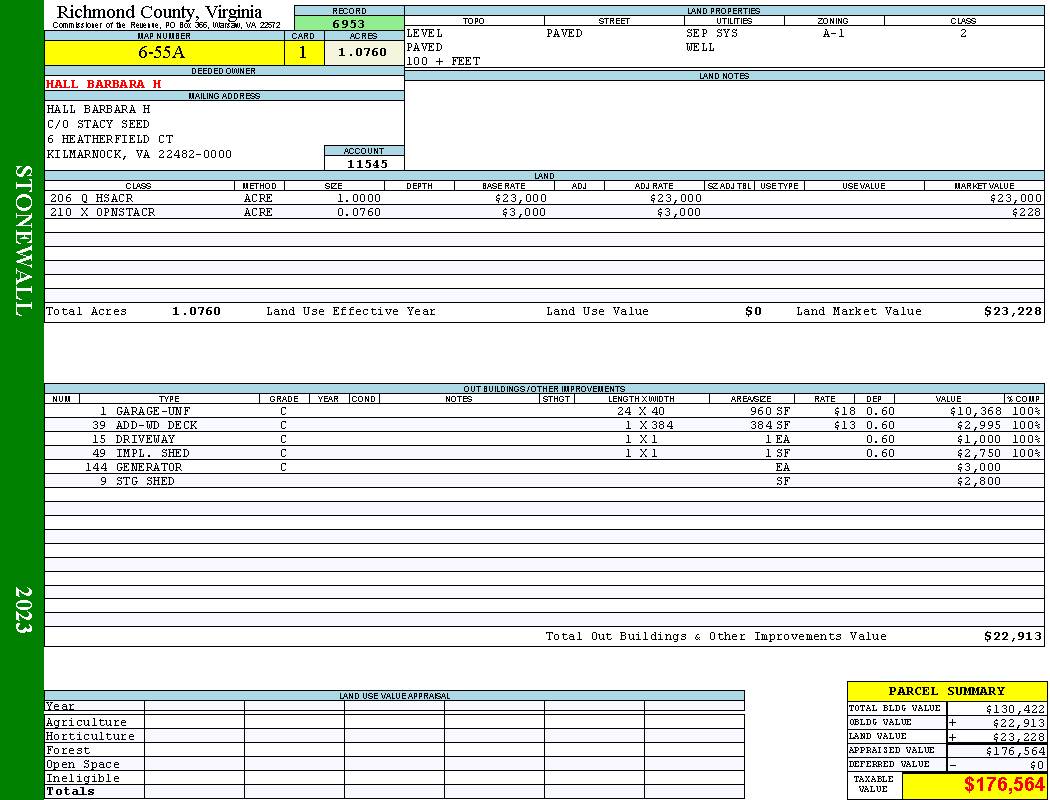Click map number 6-55A

[x=161, y=52]
